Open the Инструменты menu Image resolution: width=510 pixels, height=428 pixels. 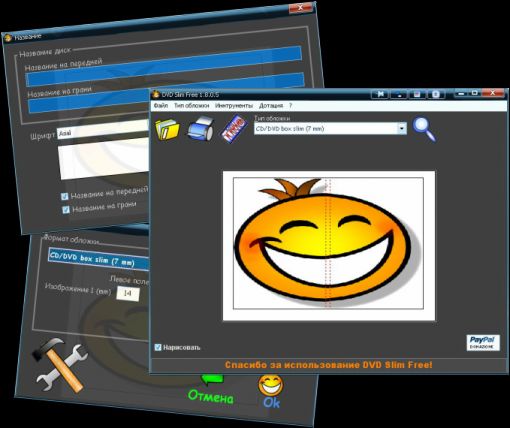234,106
